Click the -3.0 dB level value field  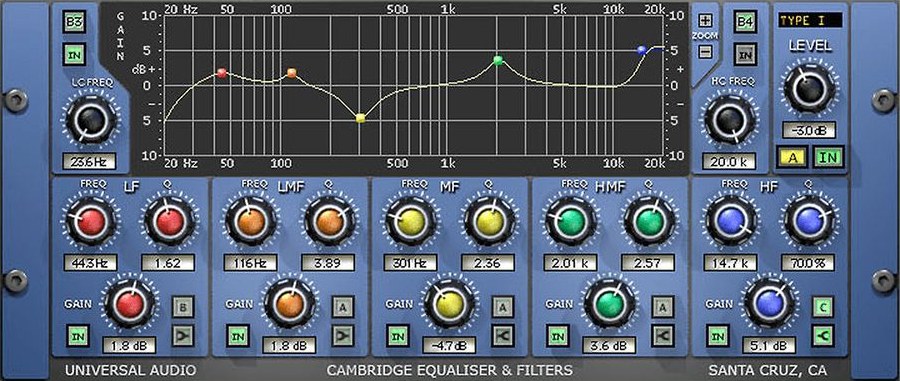pos(809,130)
